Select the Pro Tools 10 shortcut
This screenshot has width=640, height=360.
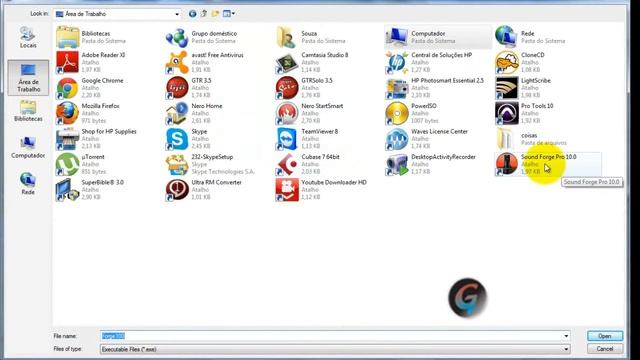coord(524,113)
